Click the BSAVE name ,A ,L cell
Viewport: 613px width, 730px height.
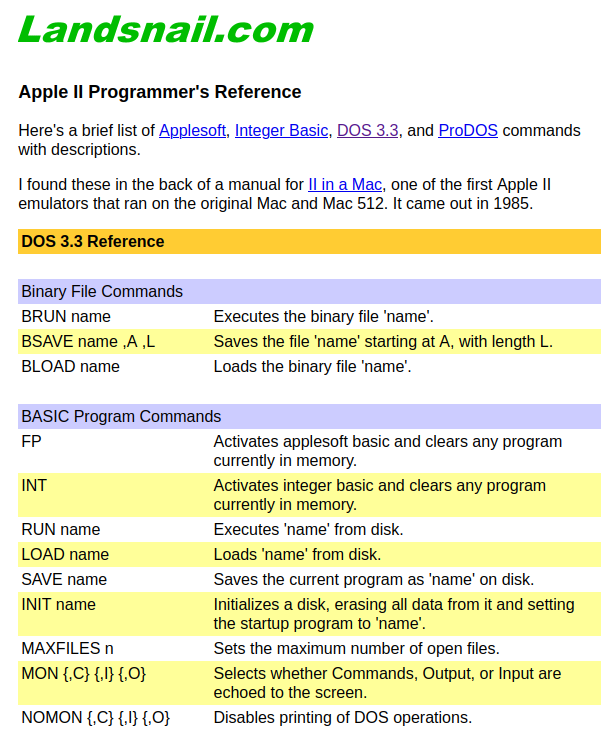click(x=114, y=342)
